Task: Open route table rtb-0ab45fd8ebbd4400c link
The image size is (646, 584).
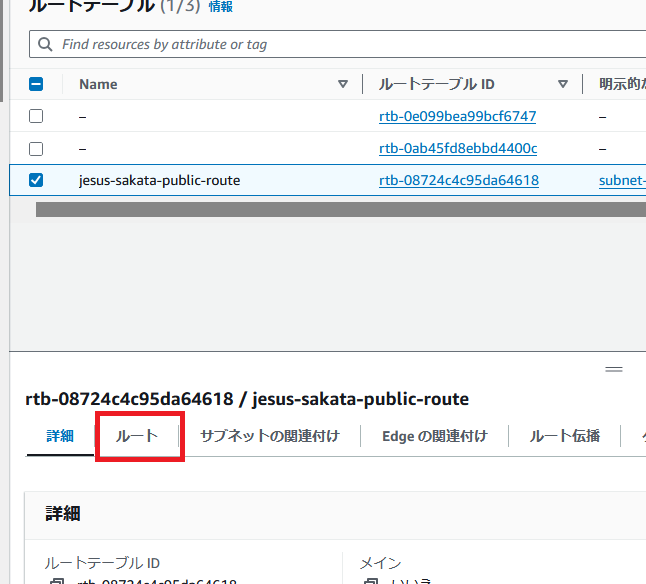Action: [x=458, y=148]
